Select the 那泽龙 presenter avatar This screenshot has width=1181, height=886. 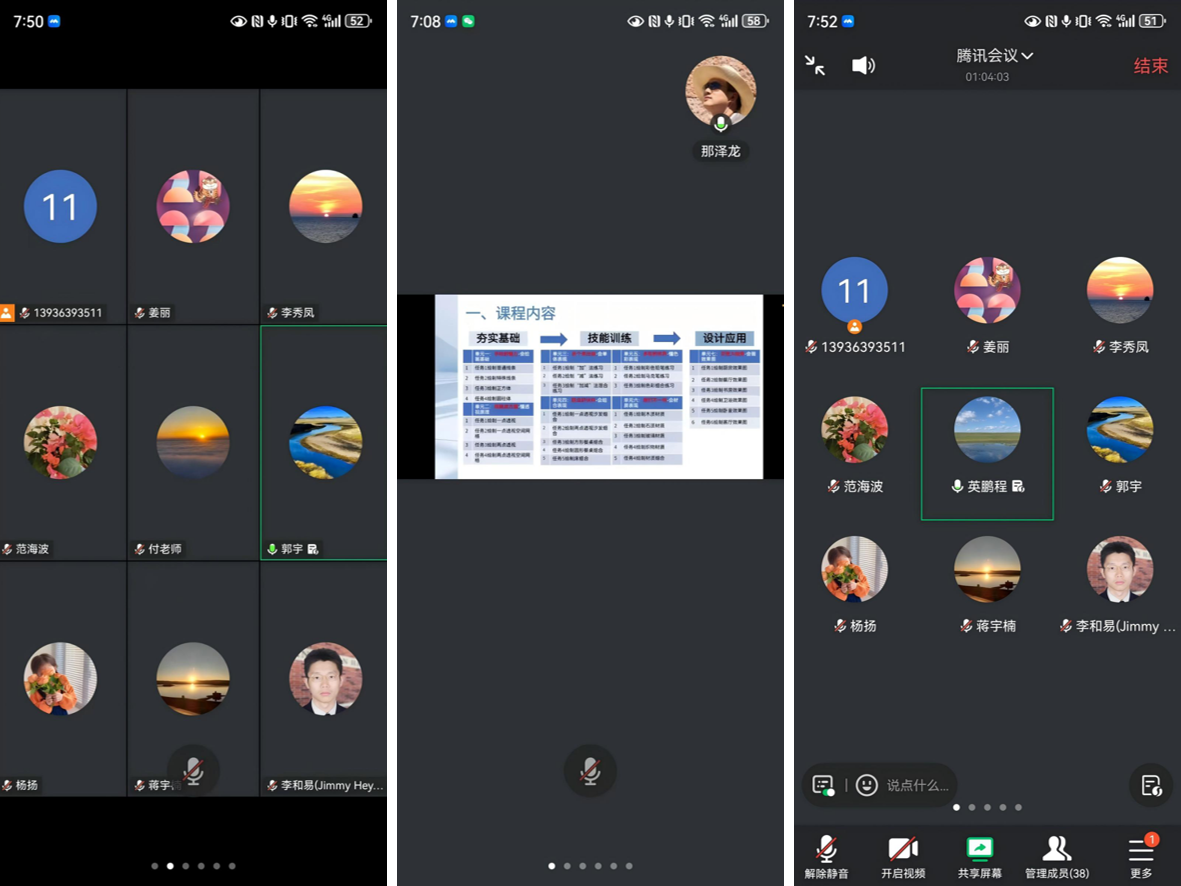[720, 92]
